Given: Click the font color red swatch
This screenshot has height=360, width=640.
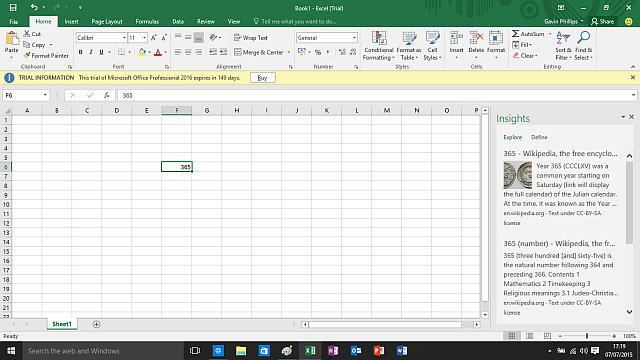Looking at the screenshot, I should click(x=158, y=52).
